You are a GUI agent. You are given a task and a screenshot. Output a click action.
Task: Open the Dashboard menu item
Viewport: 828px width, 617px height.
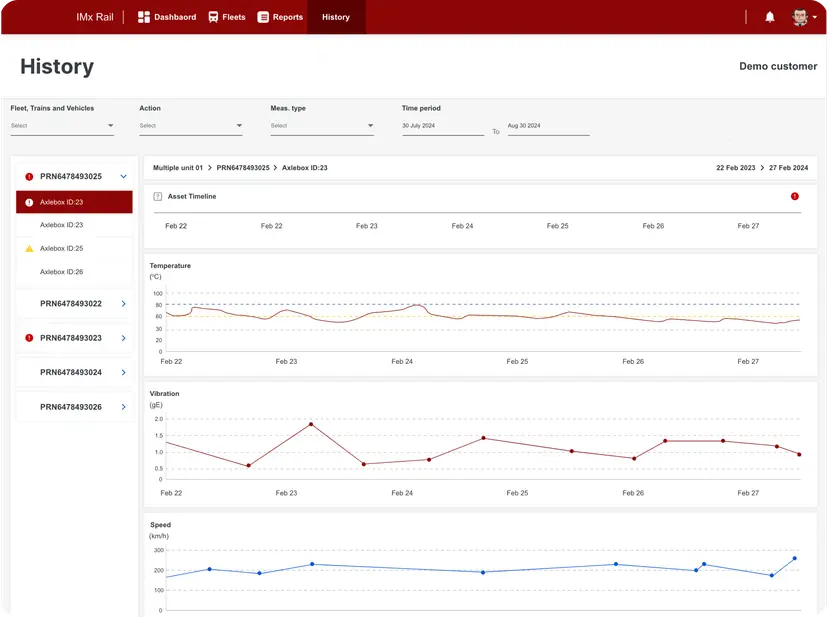pos(166,16)
